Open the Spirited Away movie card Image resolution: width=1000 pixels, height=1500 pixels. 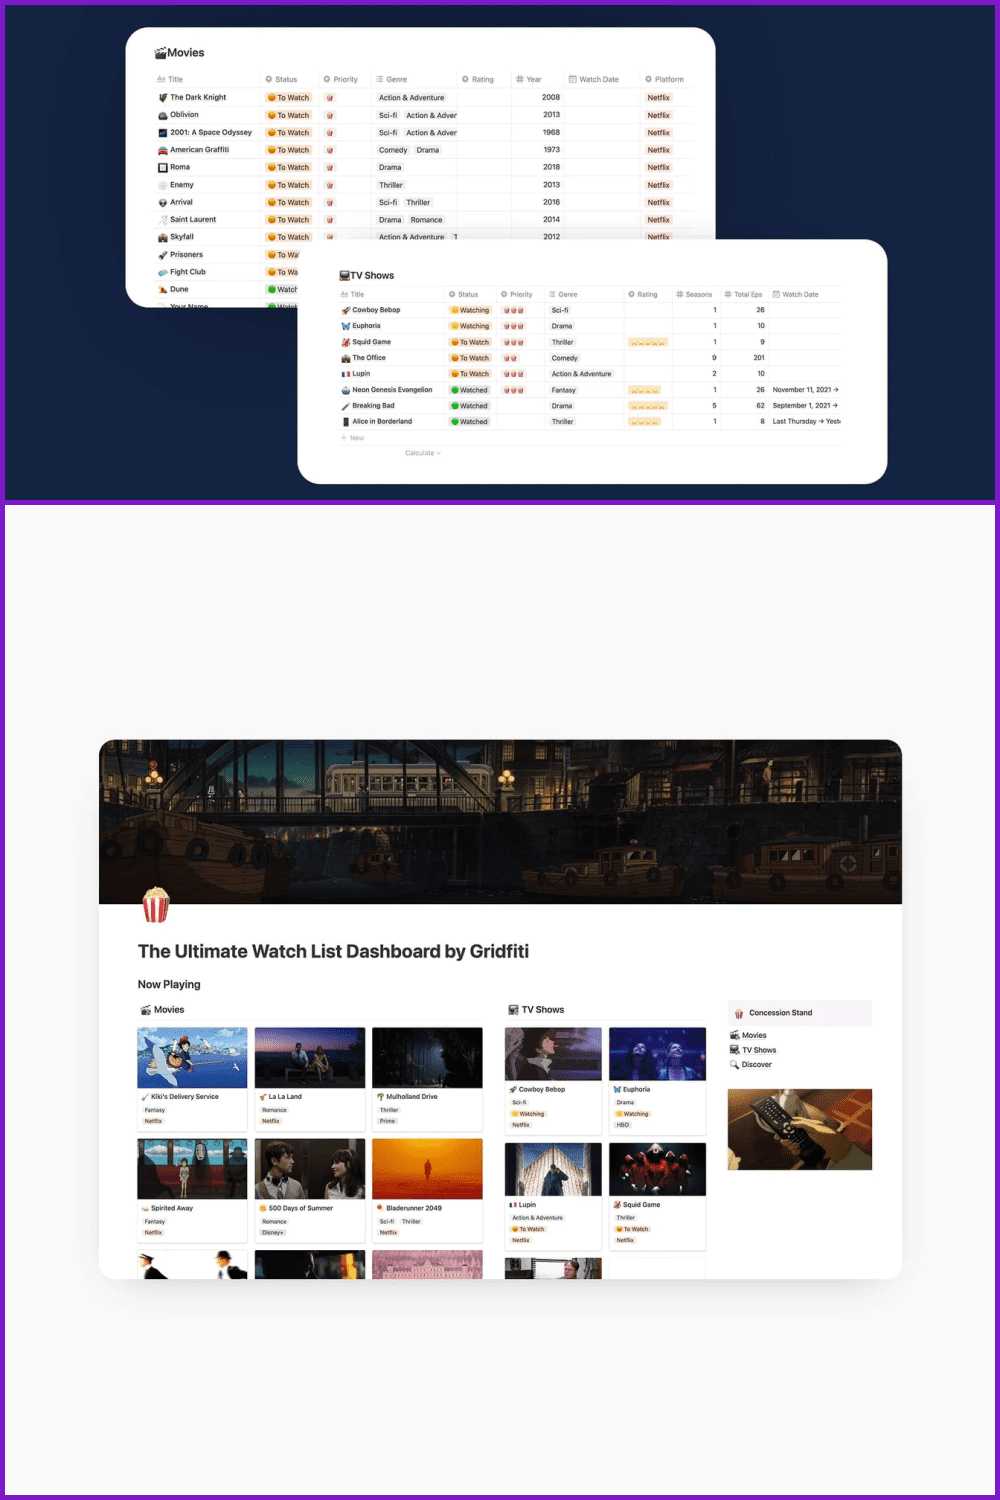tap(192, 1190)
